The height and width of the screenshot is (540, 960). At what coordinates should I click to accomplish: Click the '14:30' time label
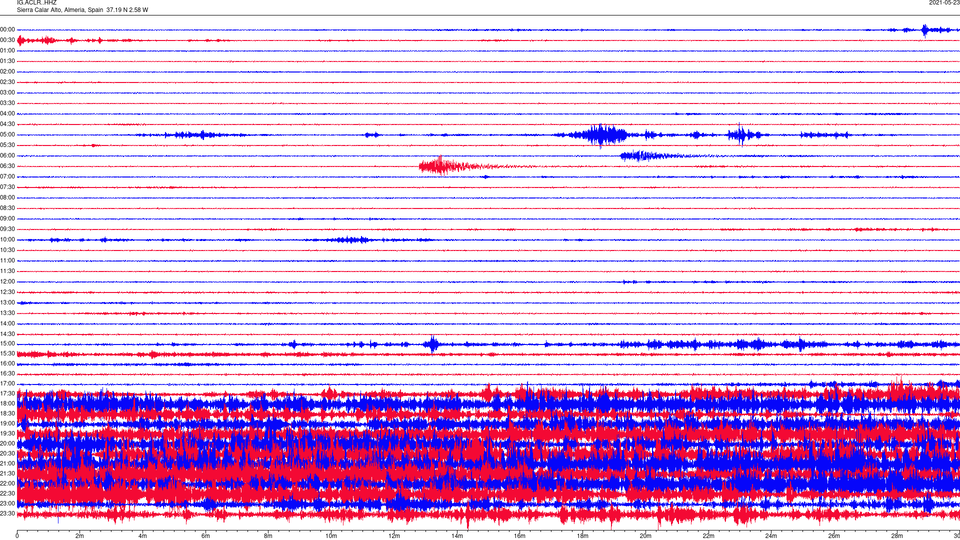7,334
